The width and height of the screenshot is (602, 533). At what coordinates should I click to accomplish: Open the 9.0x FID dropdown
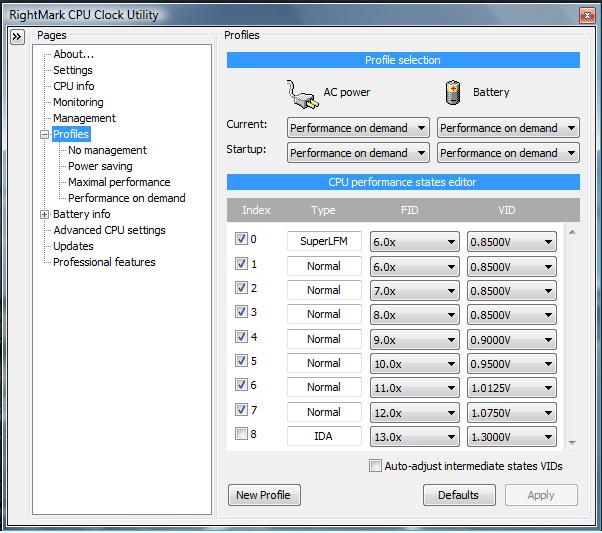point(415,339)
